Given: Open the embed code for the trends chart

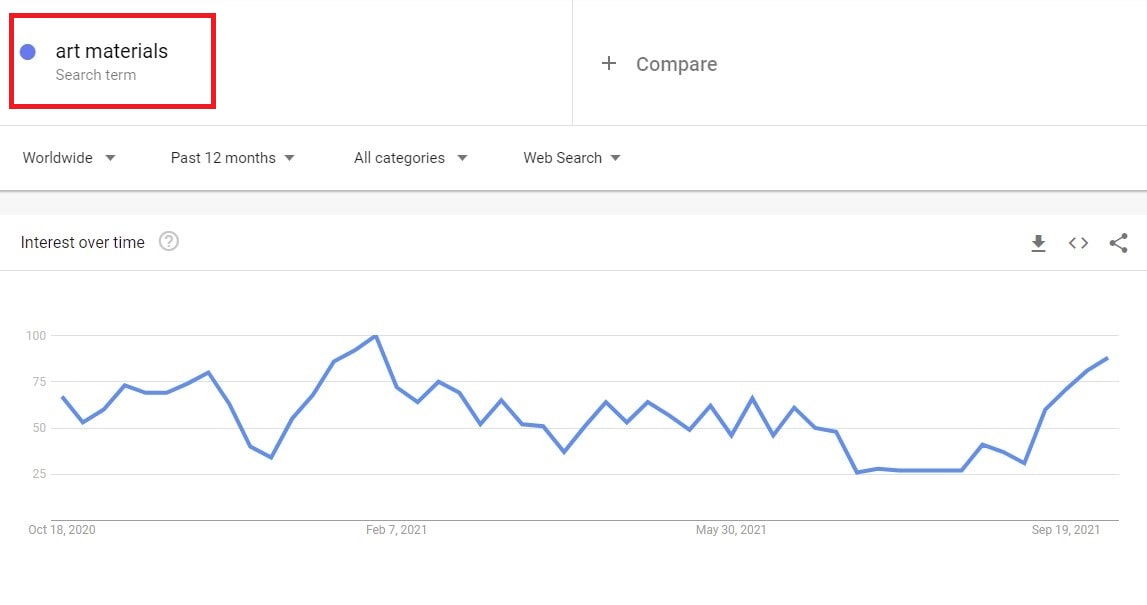Looking at the screenshot, I should (1078, 242).
